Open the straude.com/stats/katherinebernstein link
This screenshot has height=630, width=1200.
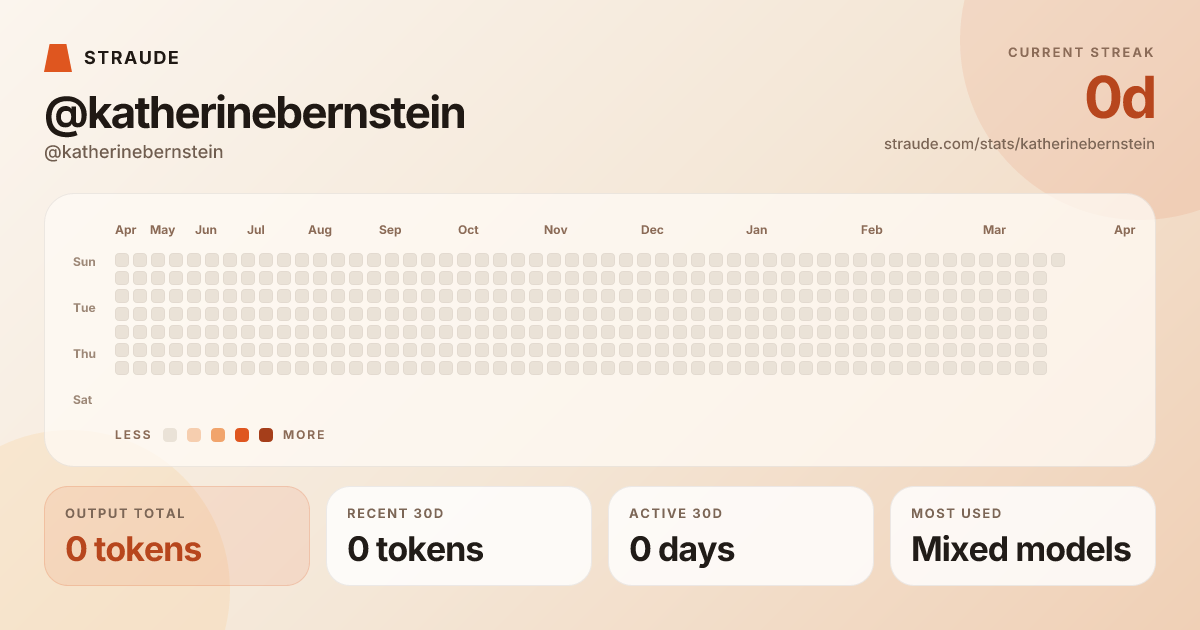(1019, 144)
